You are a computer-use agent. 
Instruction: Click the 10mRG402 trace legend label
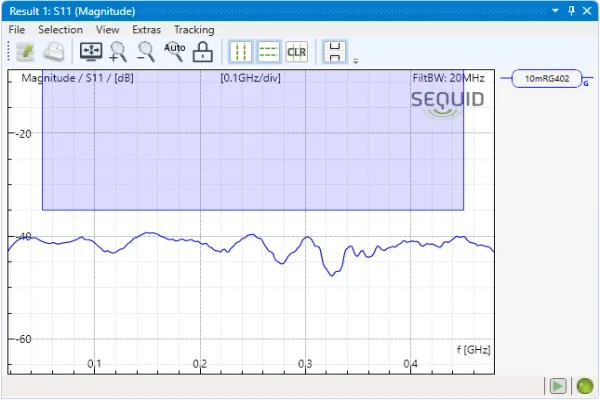click(x=546, y=79)
